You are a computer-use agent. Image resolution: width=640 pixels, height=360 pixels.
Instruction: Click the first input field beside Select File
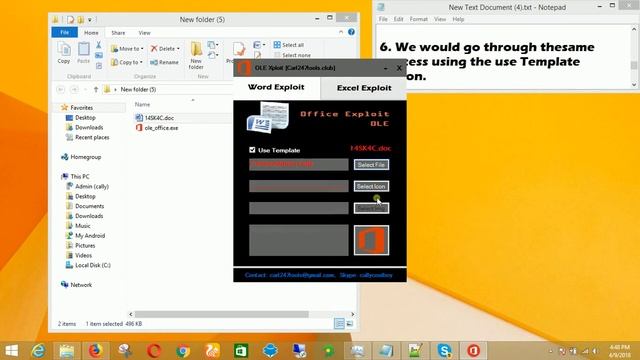tap(298, 164)
